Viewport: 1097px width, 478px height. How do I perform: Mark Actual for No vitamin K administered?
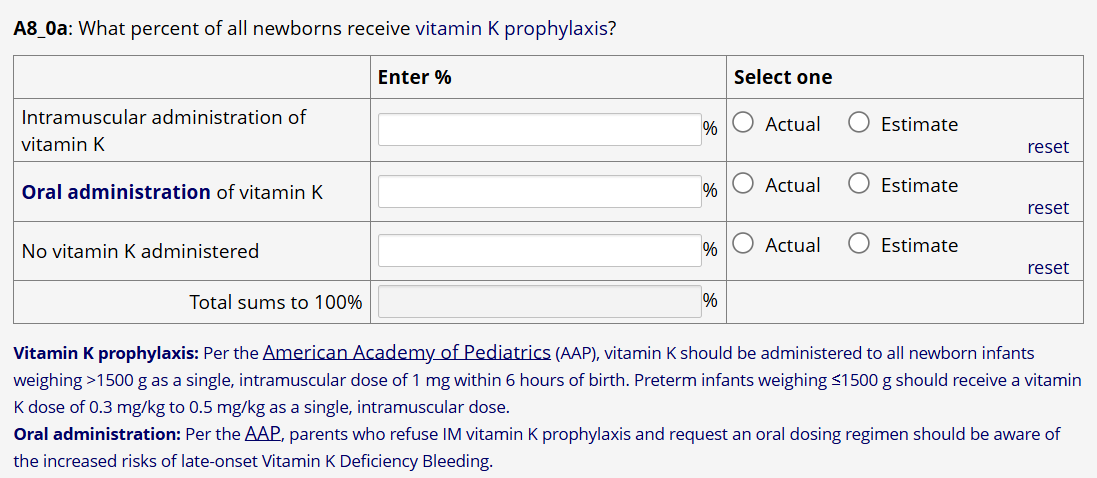(743, 244)
